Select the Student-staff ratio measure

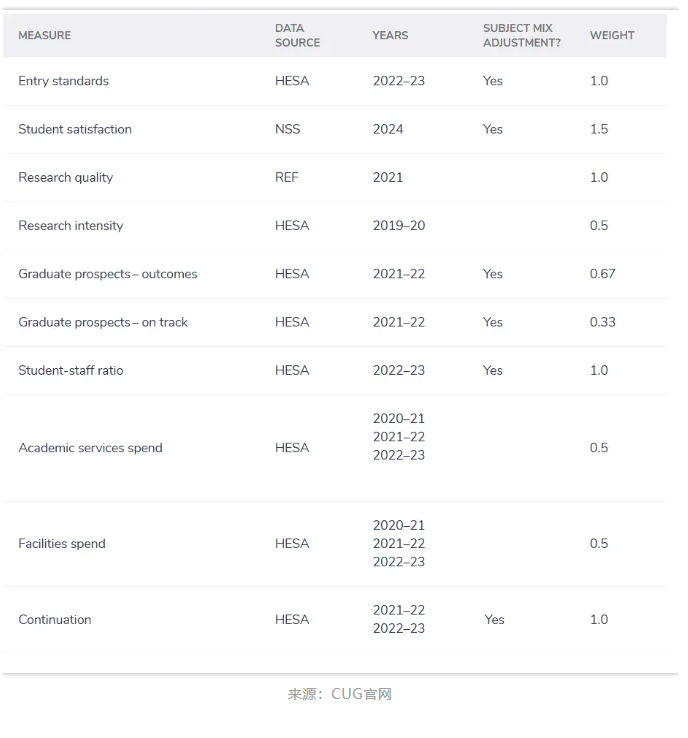tap(70, 370)
